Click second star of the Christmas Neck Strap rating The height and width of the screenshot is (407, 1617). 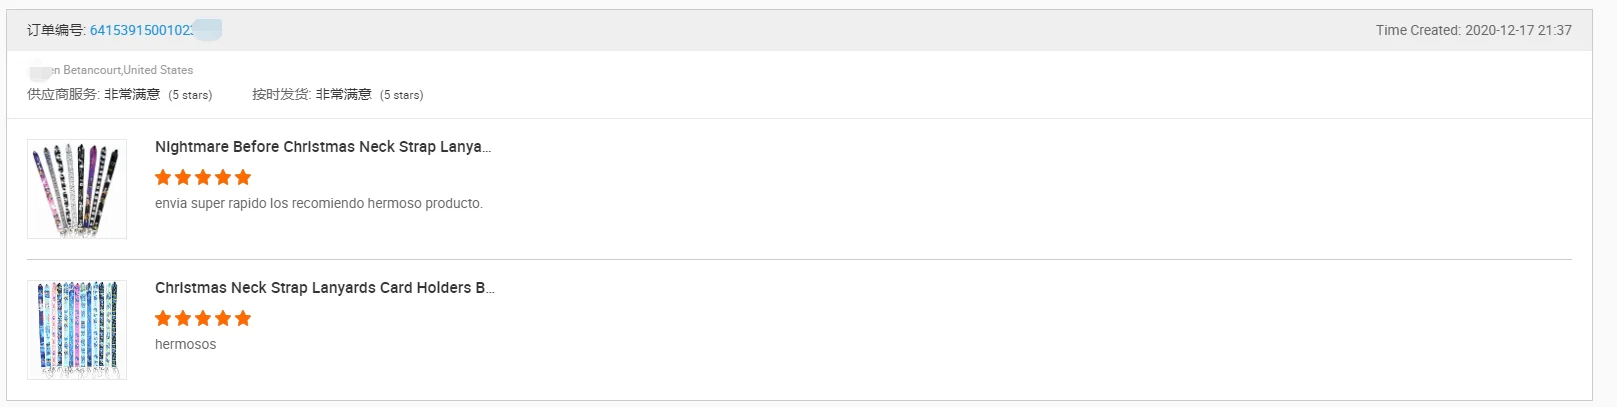(x=183, y=319)
